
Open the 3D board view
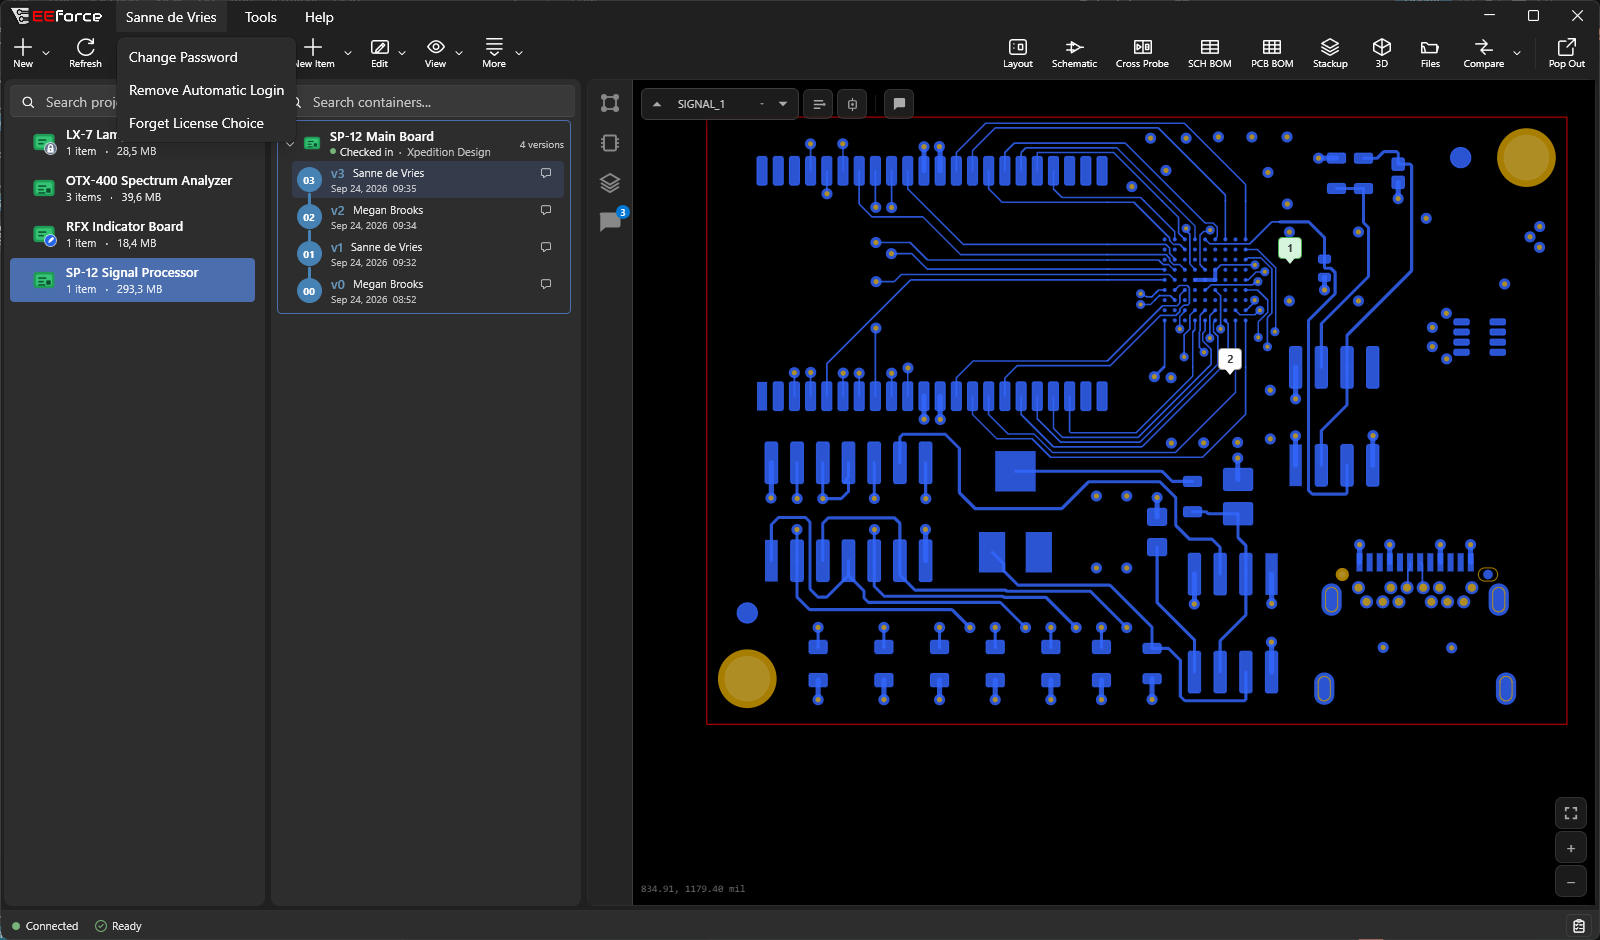click(1381, 53)
